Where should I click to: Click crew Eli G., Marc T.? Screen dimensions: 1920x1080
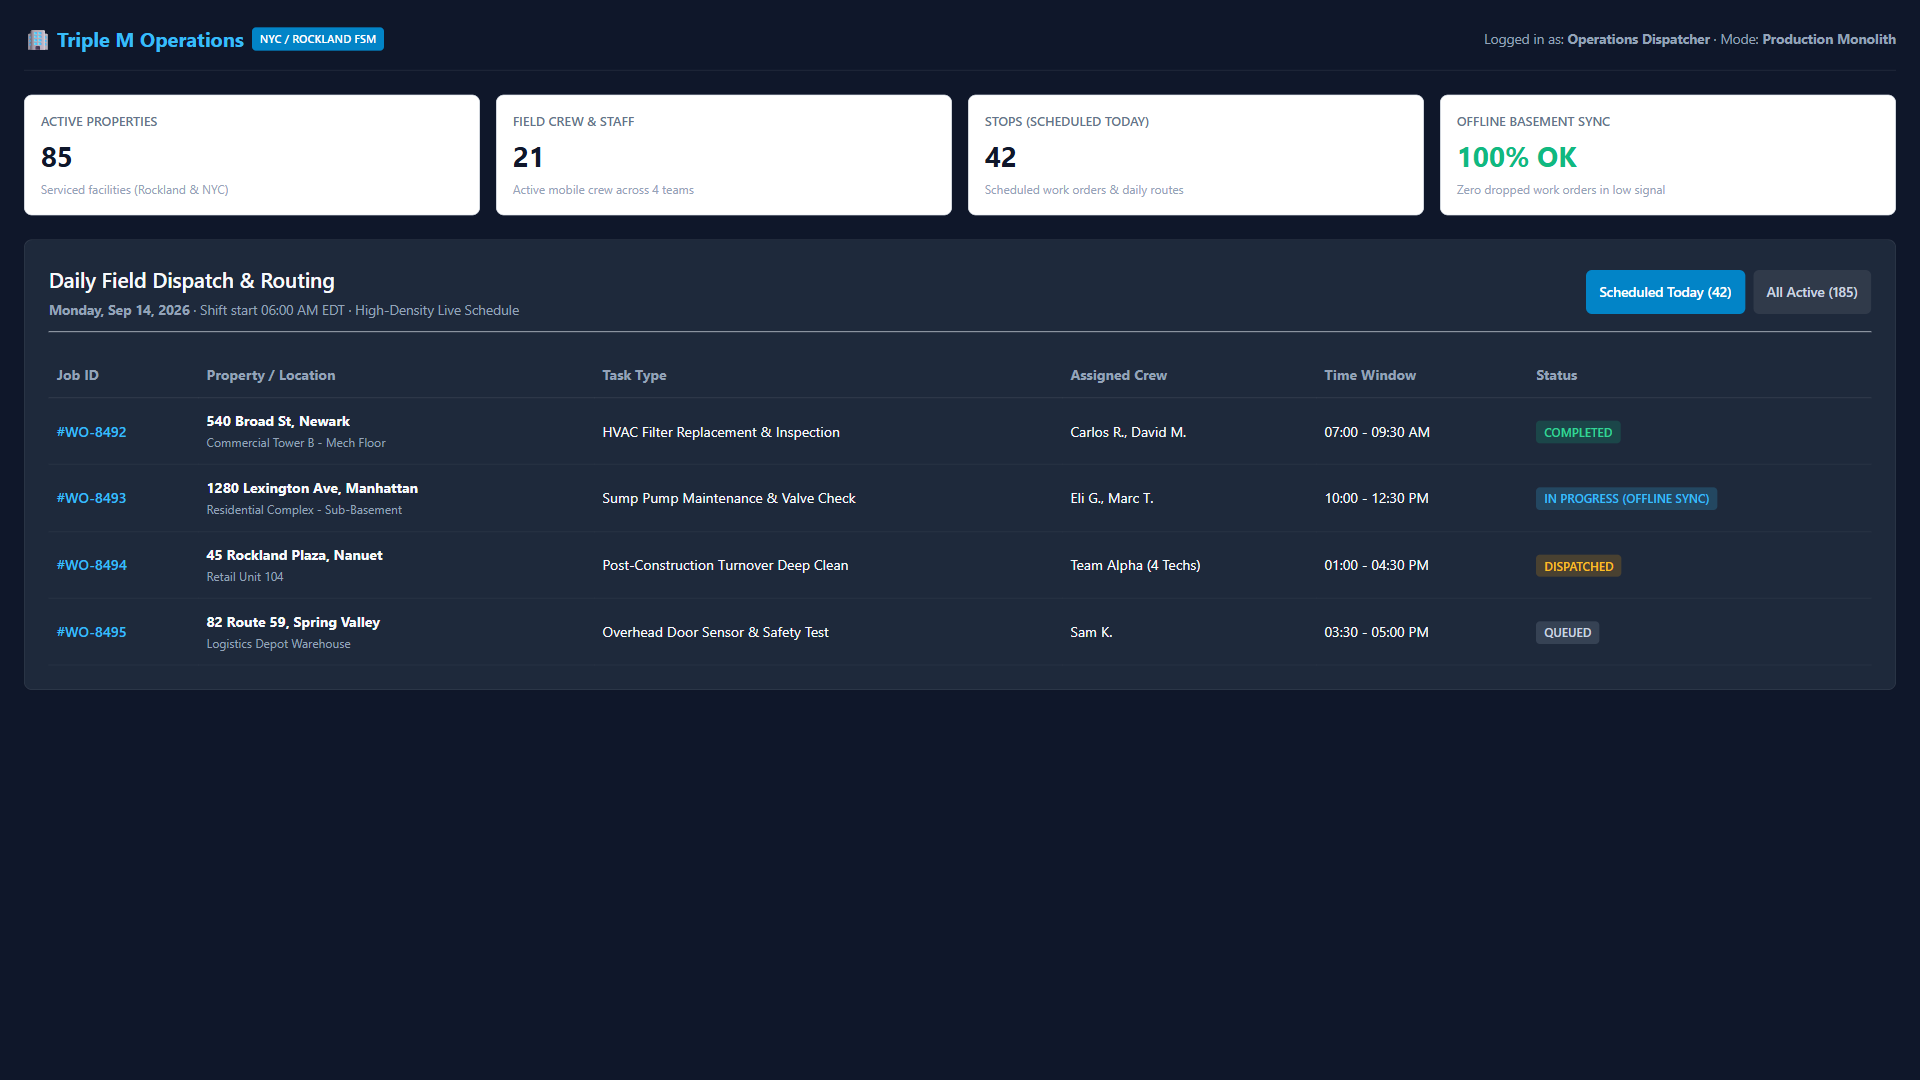click(1112, 498)
